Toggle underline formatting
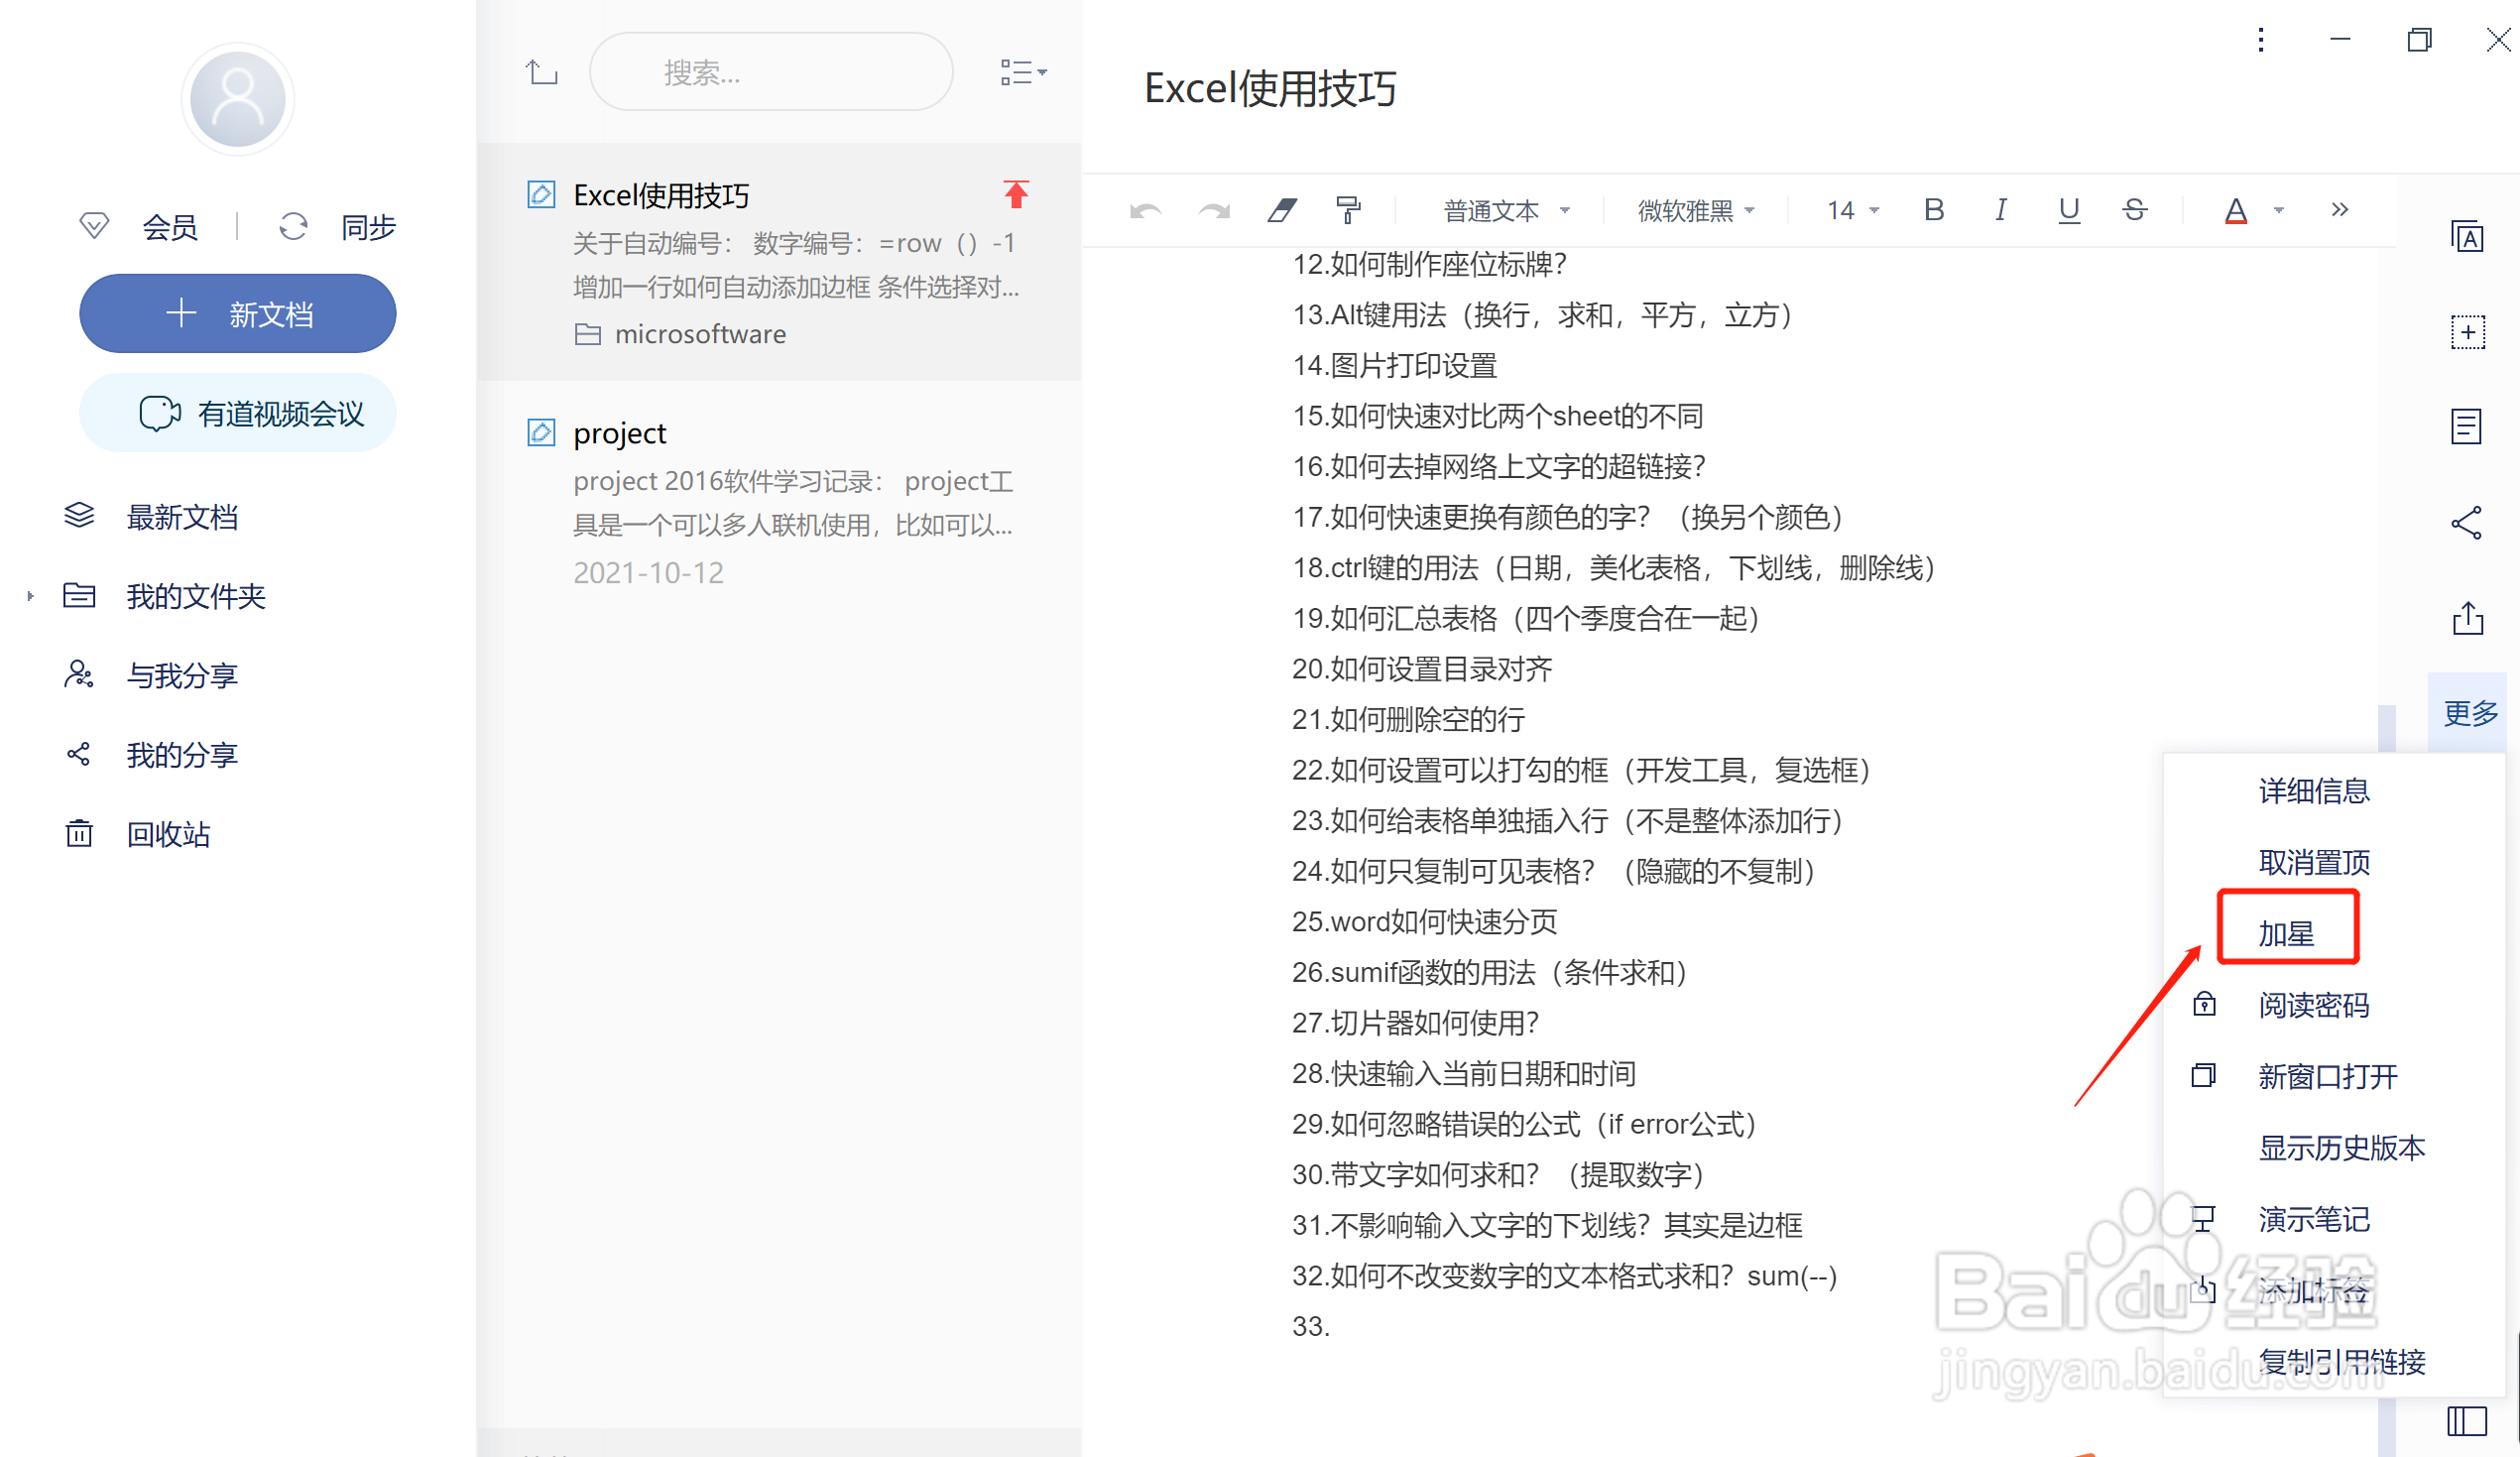The image size is (2520, 1457). pos(2069,210)
